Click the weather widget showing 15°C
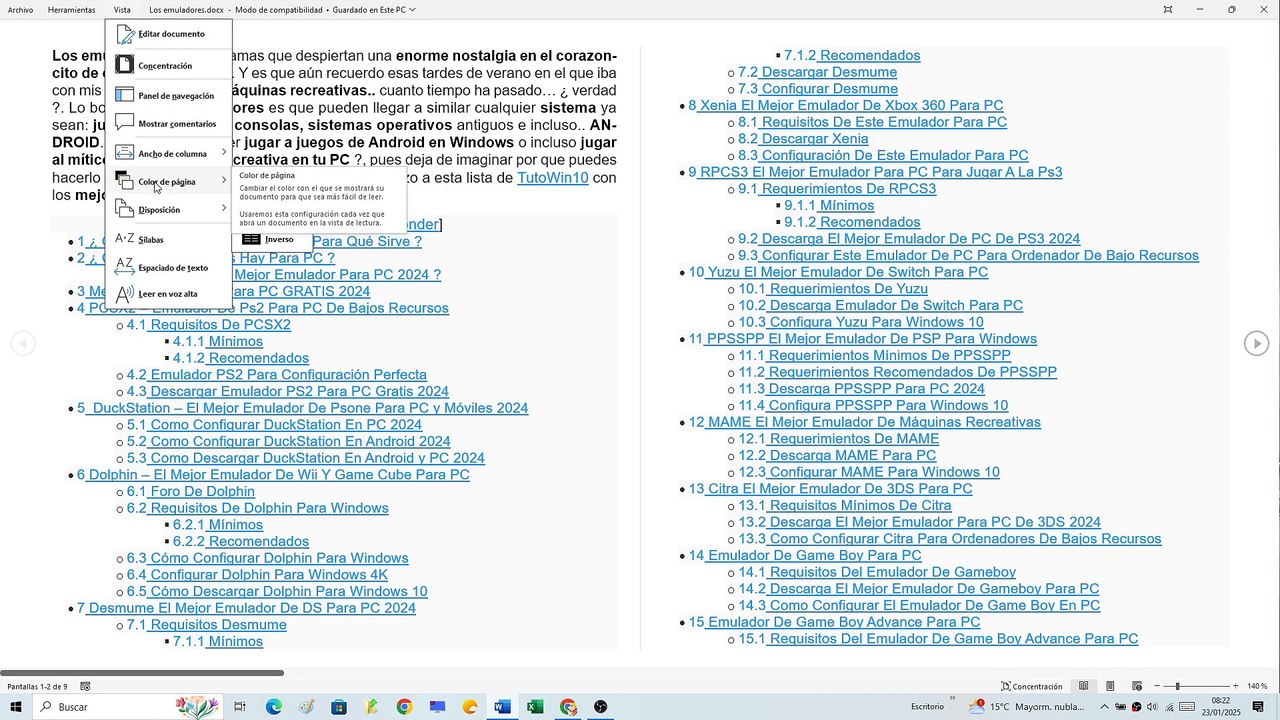 click(1027, 707)
